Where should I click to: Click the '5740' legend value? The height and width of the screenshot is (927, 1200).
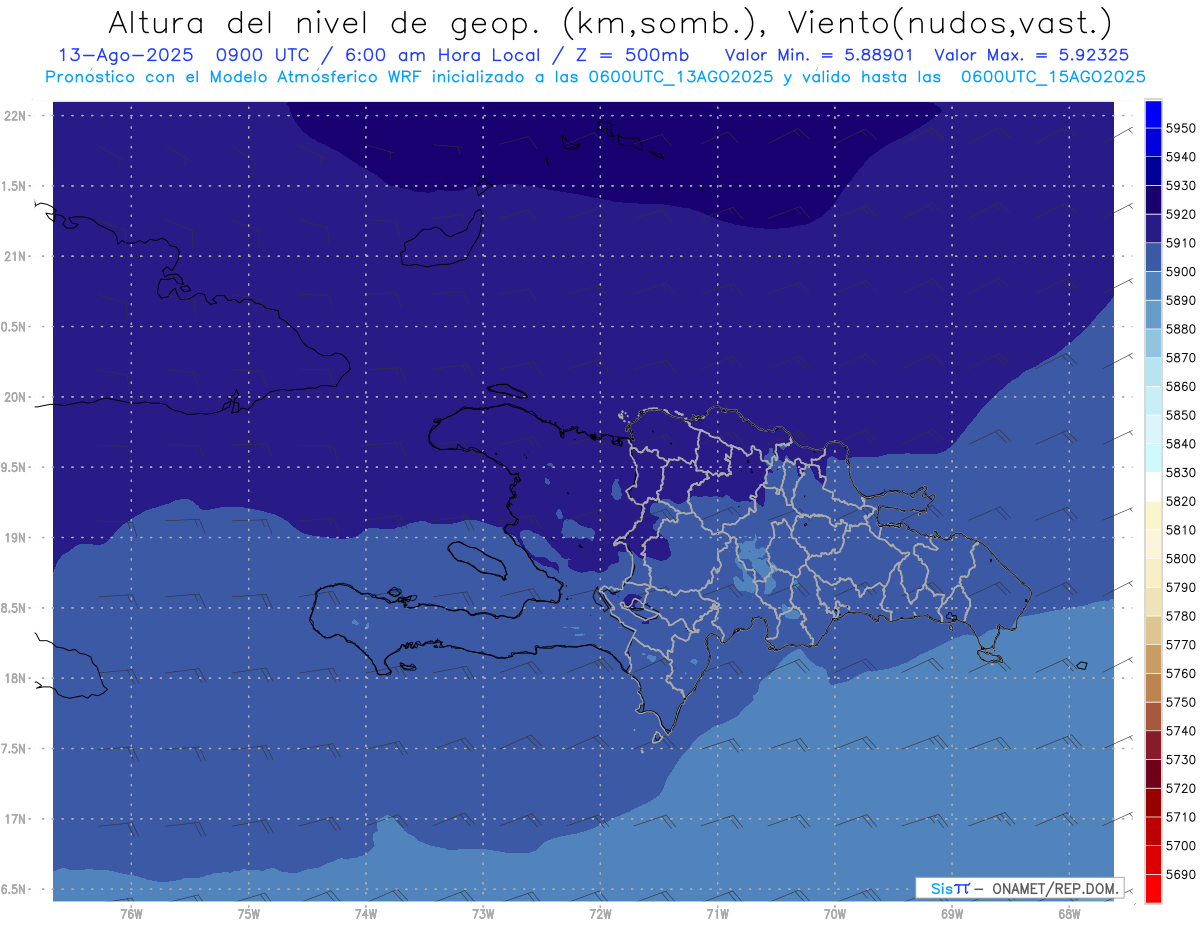(x=1181, y=731)
